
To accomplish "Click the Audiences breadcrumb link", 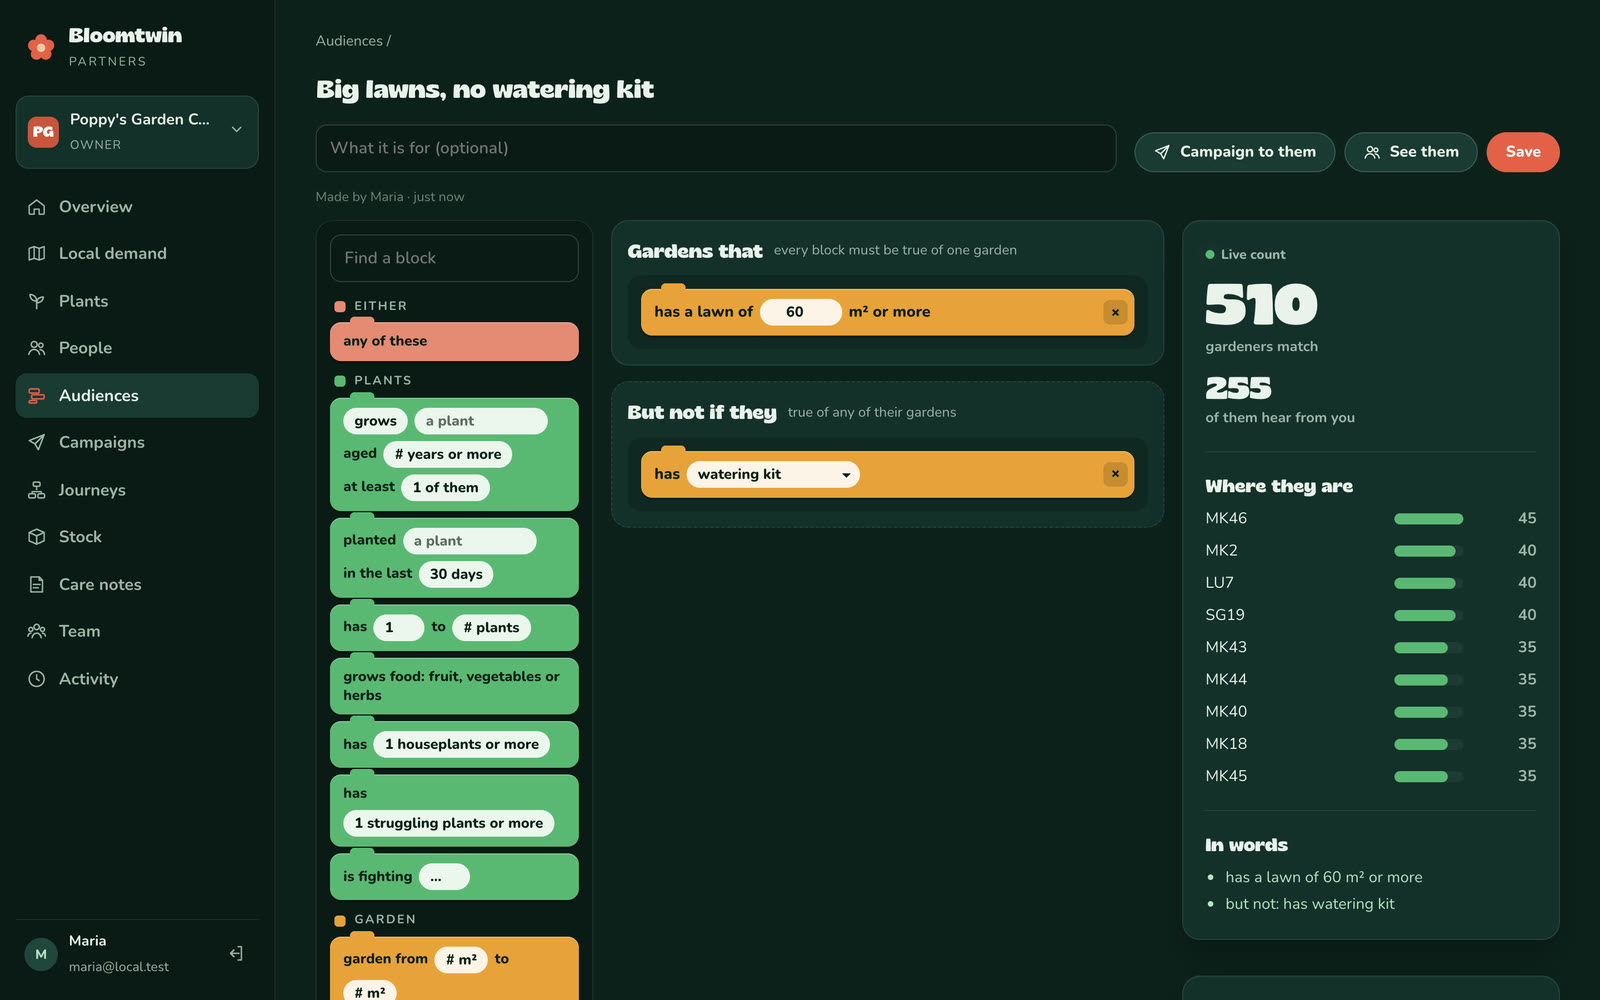I will (349, 41).
